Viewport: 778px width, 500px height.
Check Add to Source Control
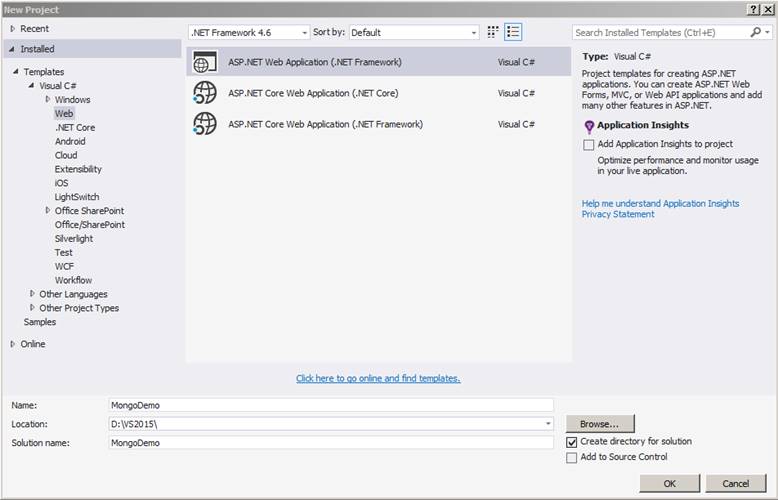pyautogui.click(x=572, y=457)
